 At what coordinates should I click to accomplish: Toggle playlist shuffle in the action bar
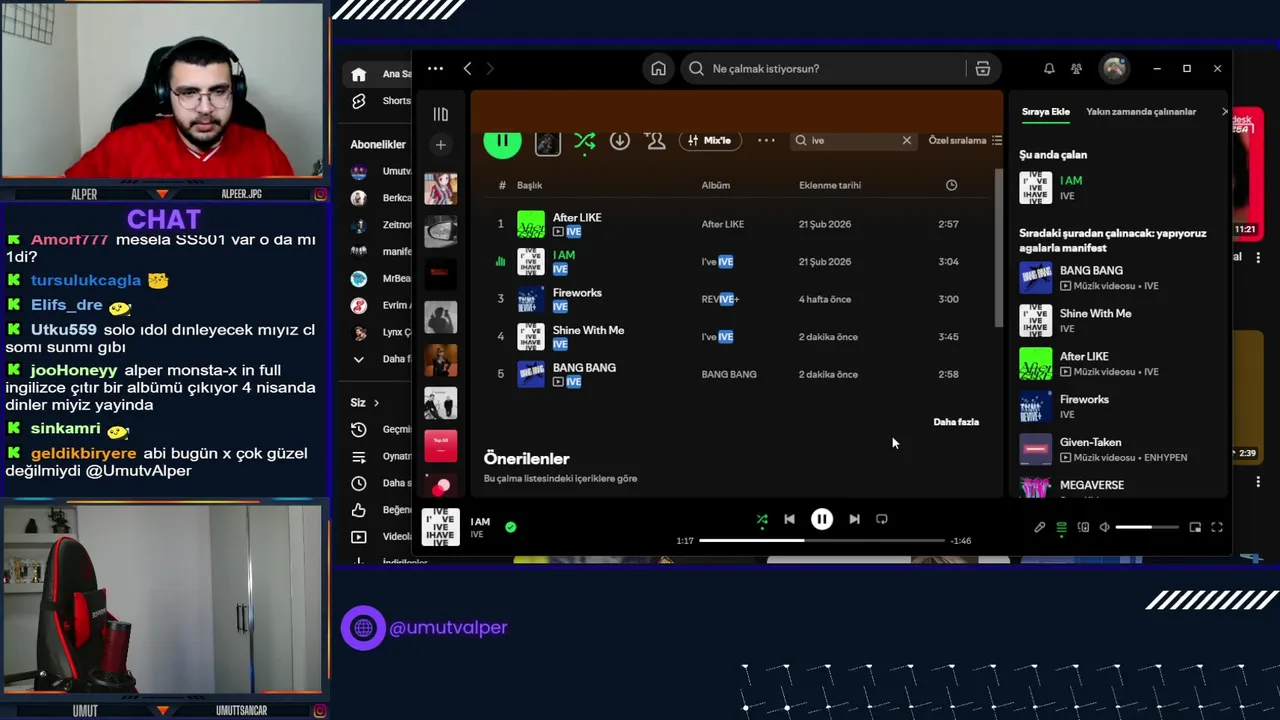(585, 141)
